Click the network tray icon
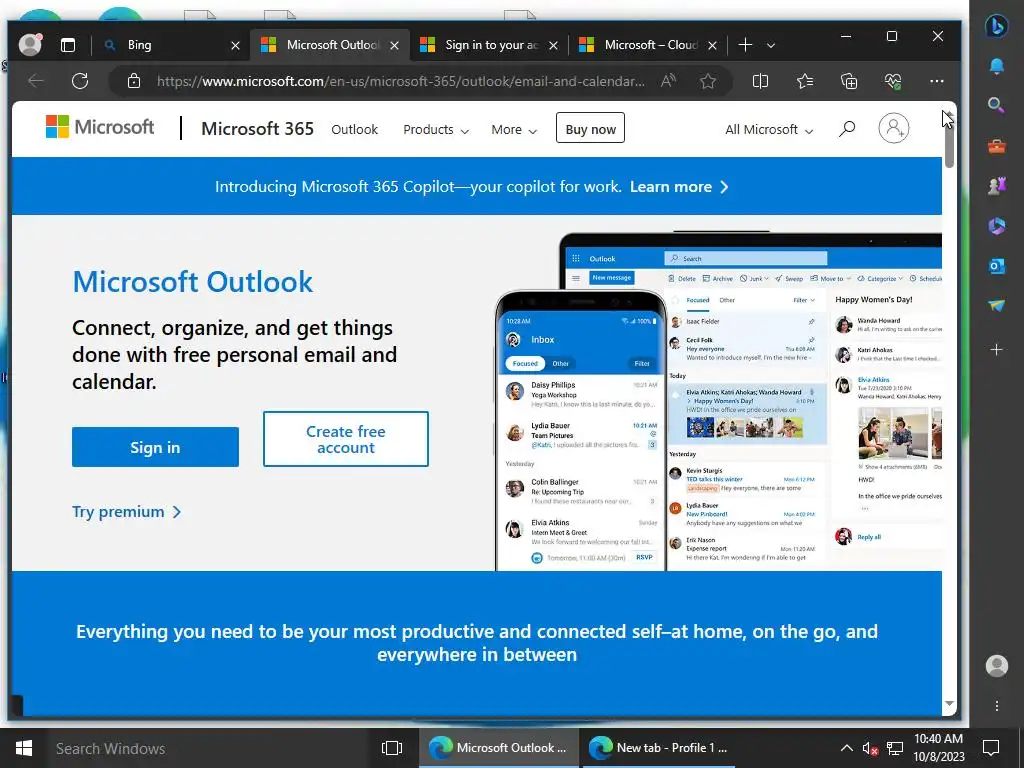 click(x=895, y=748)
